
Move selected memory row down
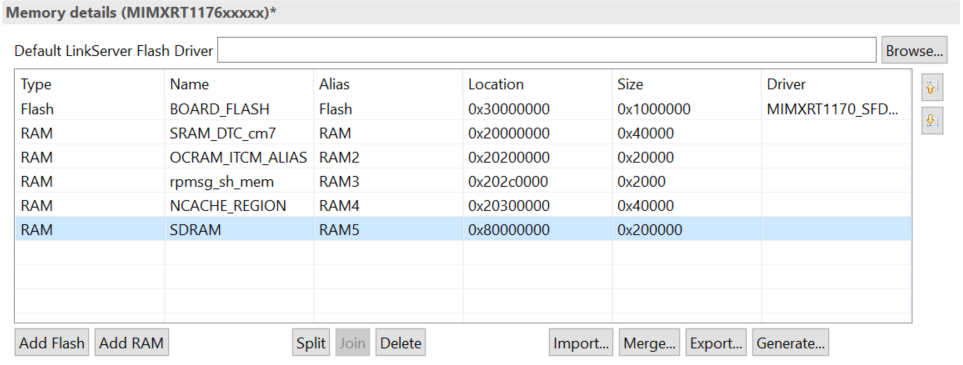[931, 121]
